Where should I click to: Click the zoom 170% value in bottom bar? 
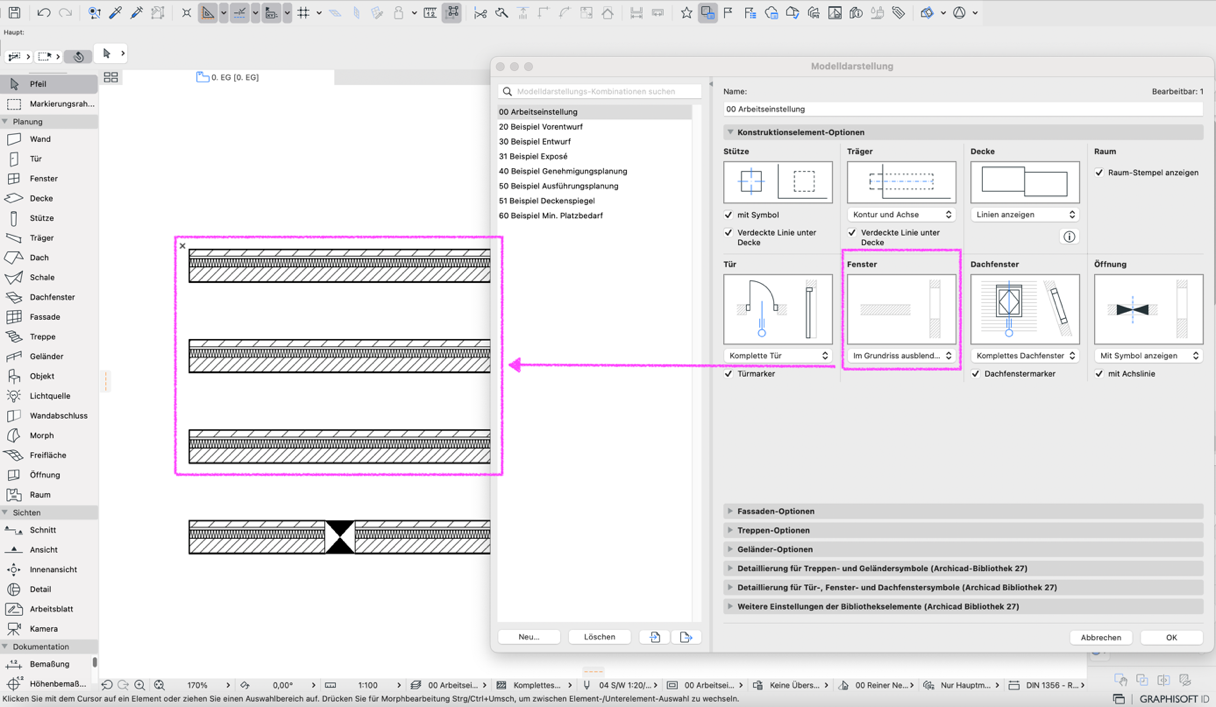pyautogui.click(x=198, y=685)
